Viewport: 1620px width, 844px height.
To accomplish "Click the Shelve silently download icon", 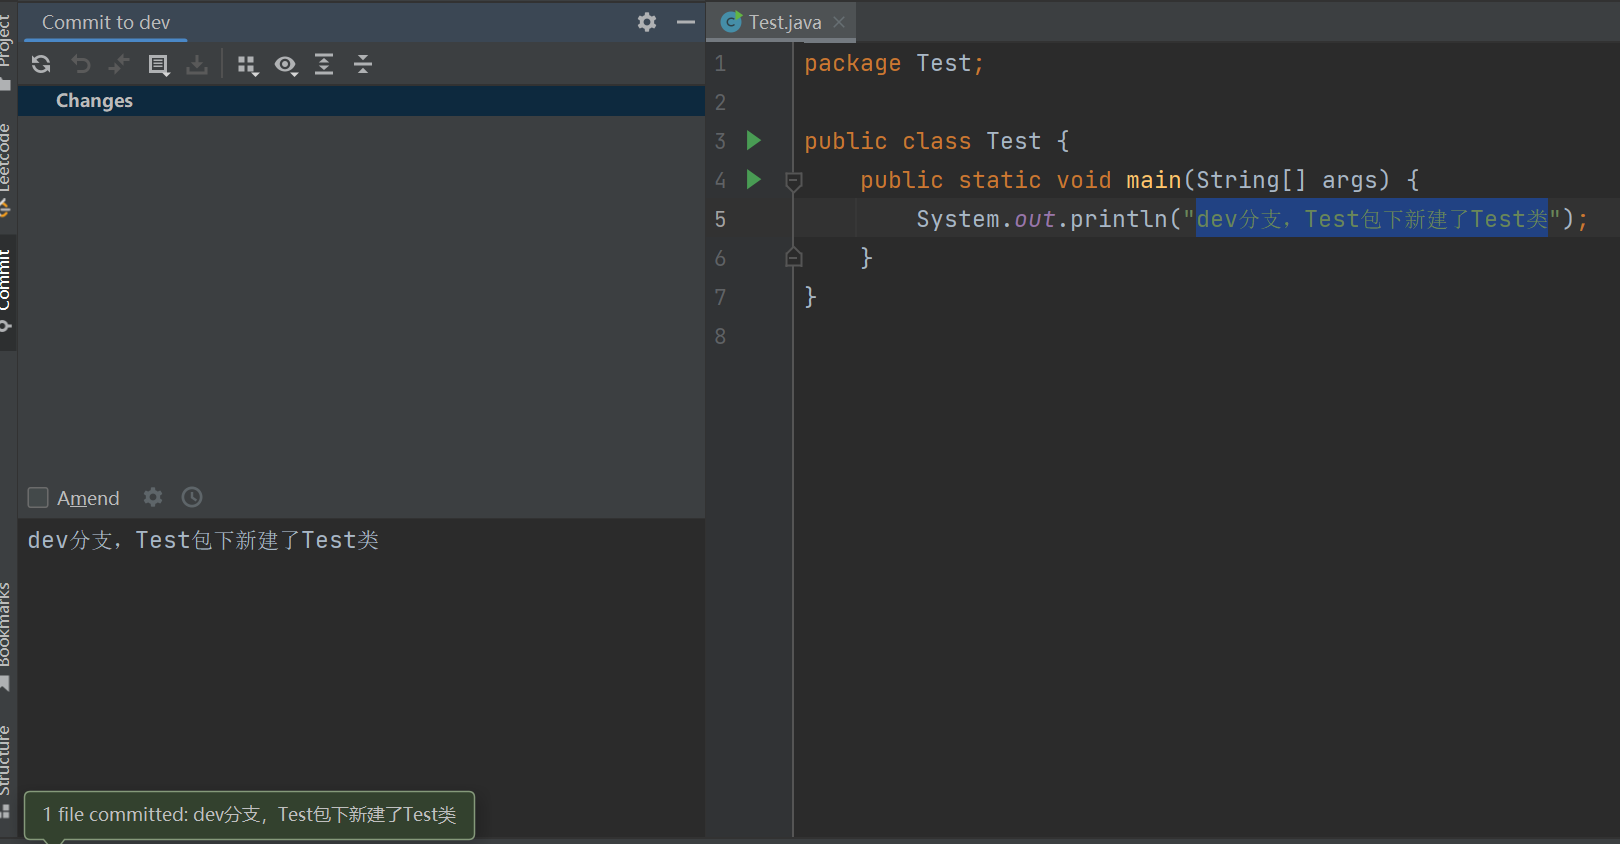I will point(197,65).
